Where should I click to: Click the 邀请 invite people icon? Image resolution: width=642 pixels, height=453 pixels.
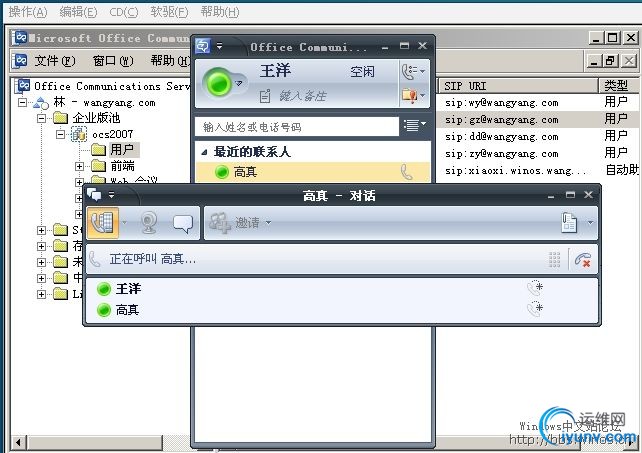point(220,223)
